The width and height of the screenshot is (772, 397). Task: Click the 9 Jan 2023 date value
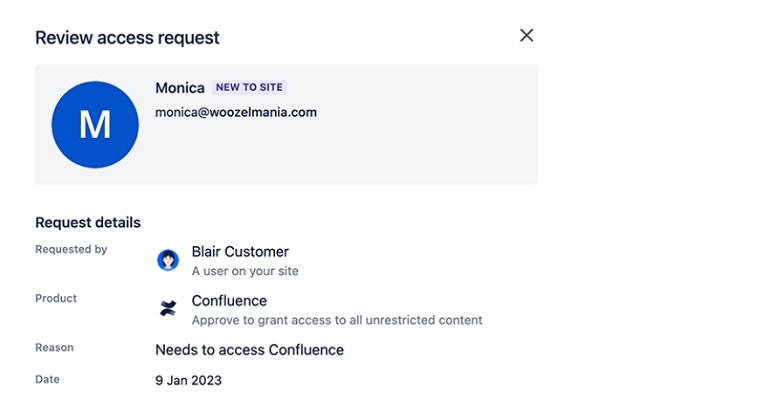point(189,380)
